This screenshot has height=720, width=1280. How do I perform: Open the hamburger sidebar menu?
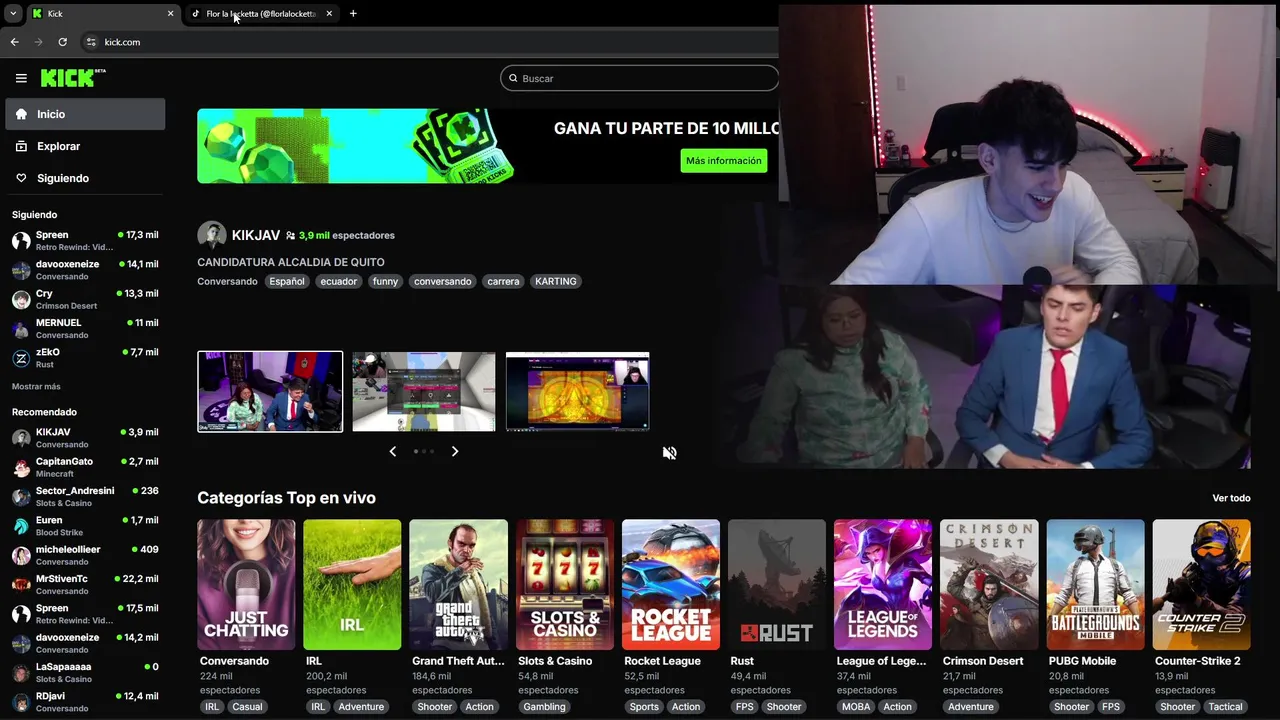point(21,78)
